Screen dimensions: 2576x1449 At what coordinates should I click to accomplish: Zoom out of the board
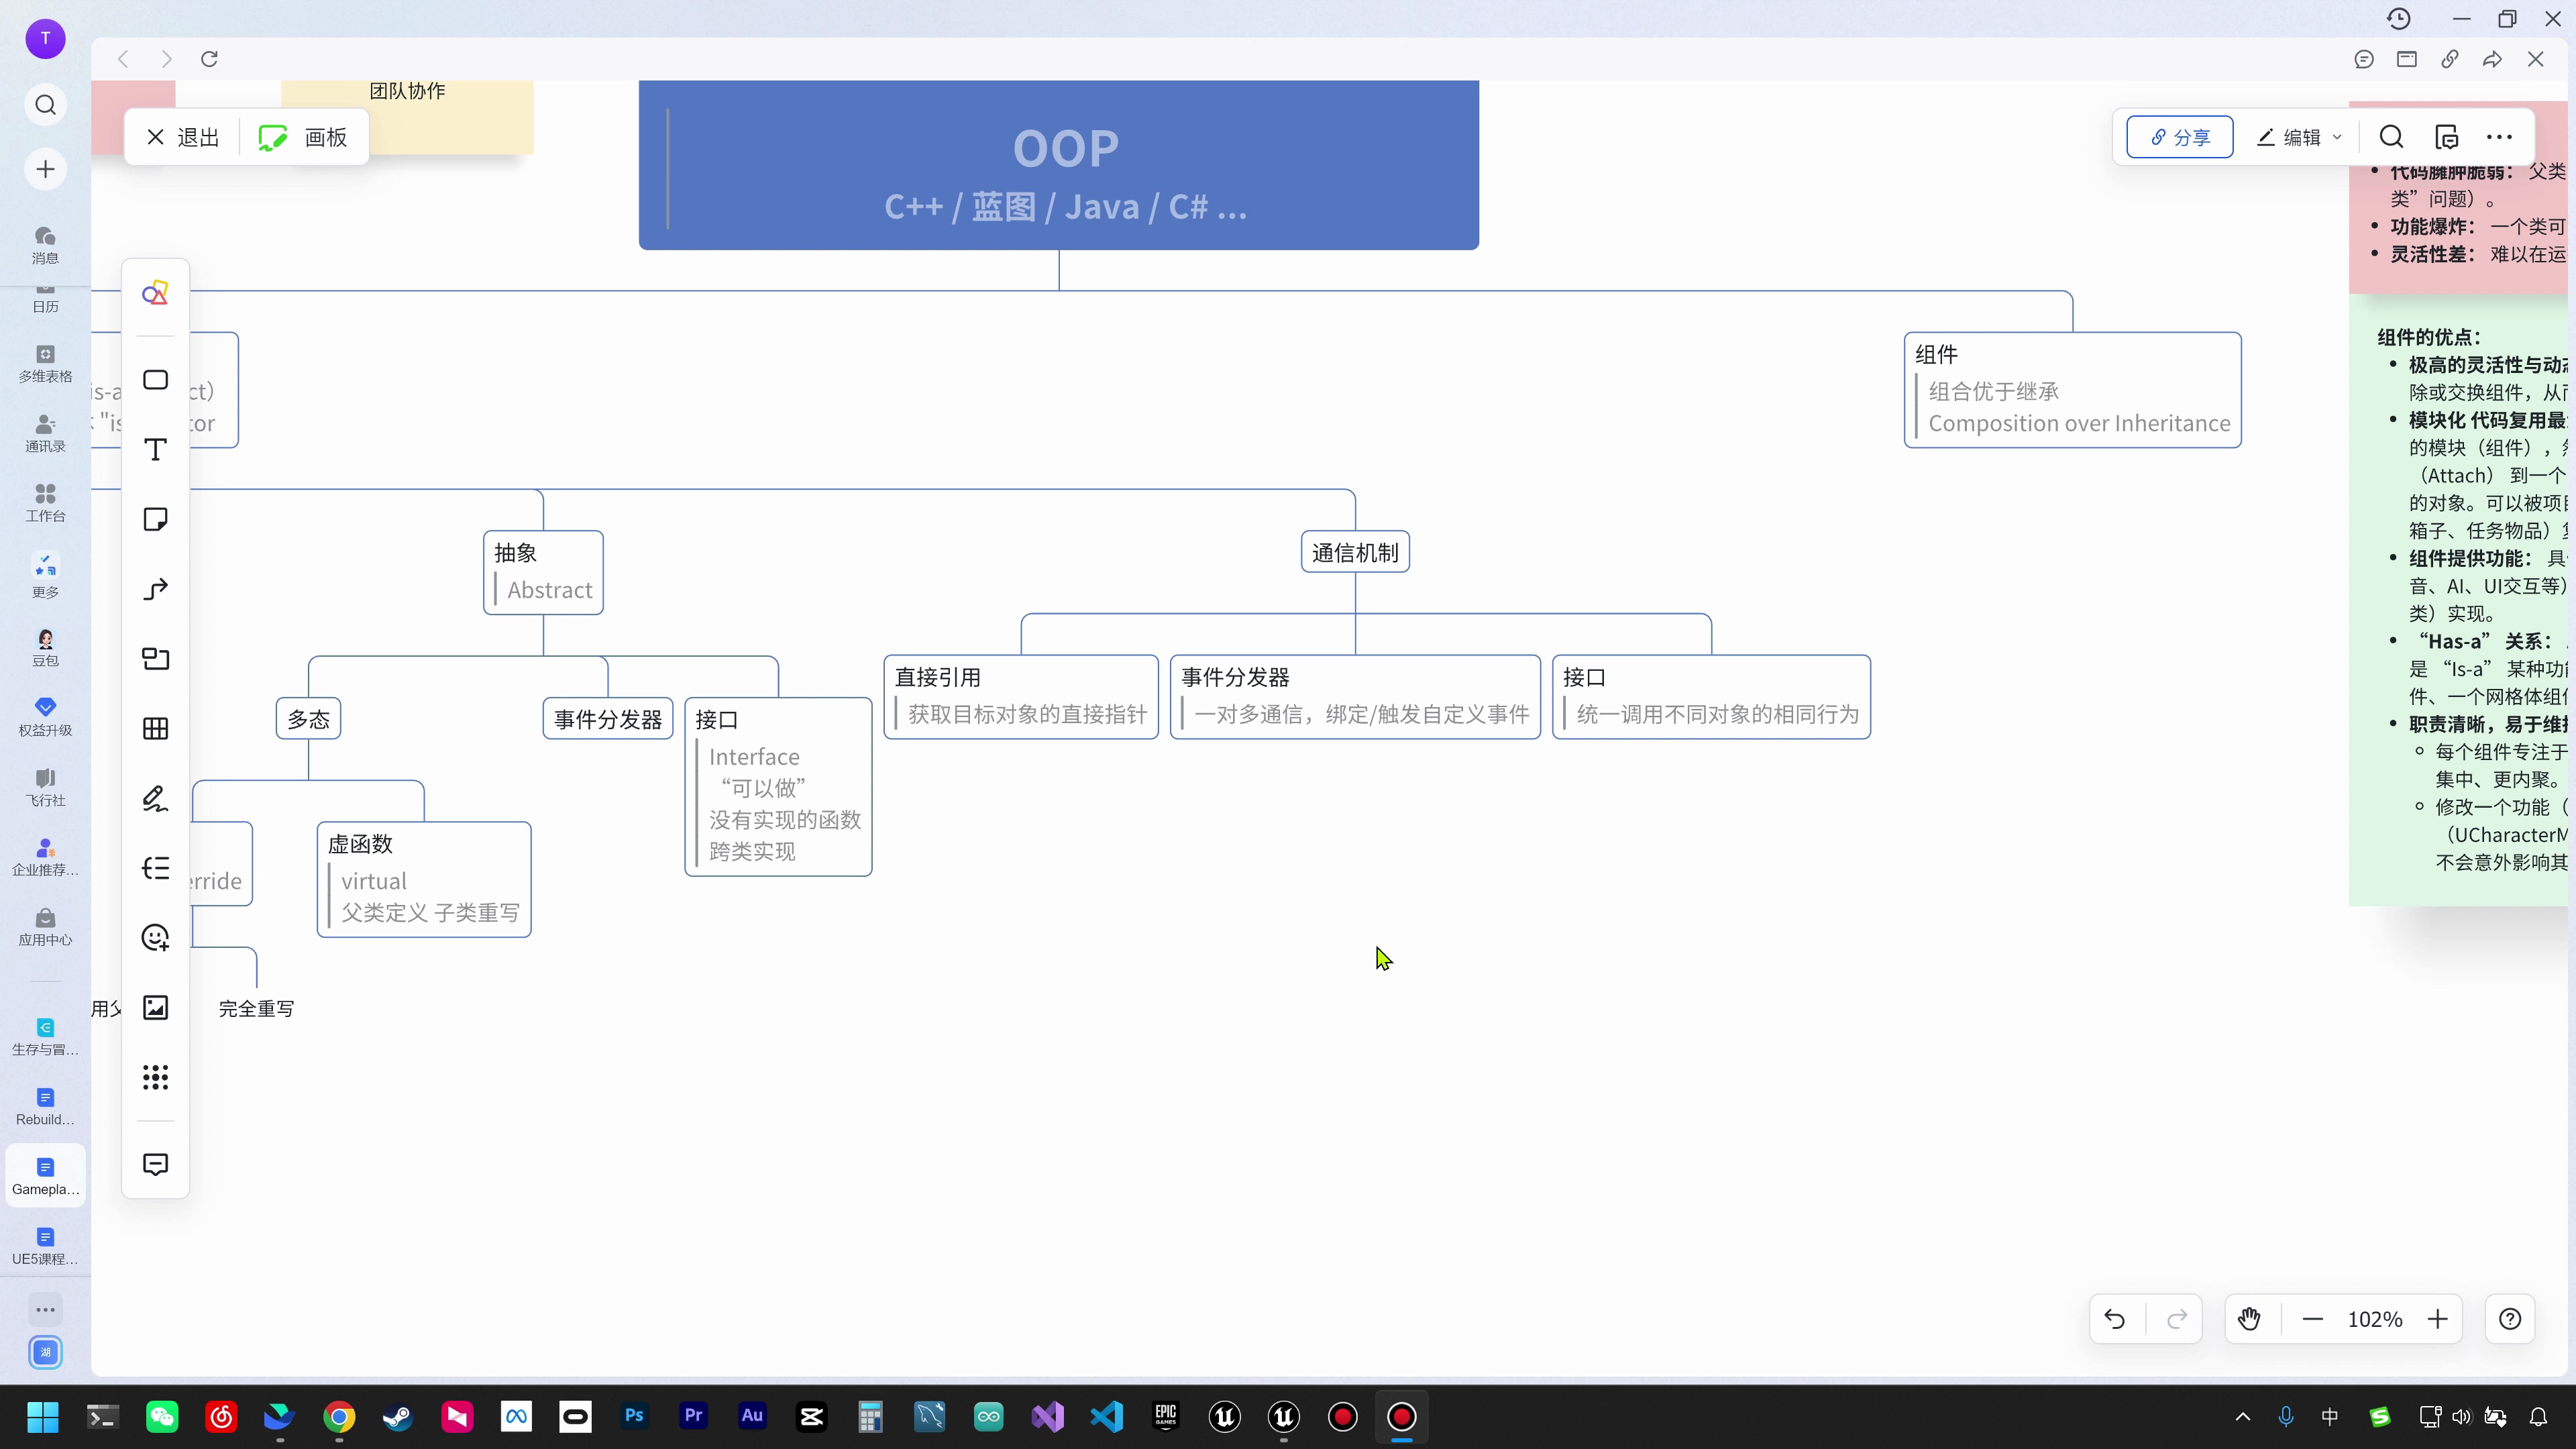coord(2313,1319)
